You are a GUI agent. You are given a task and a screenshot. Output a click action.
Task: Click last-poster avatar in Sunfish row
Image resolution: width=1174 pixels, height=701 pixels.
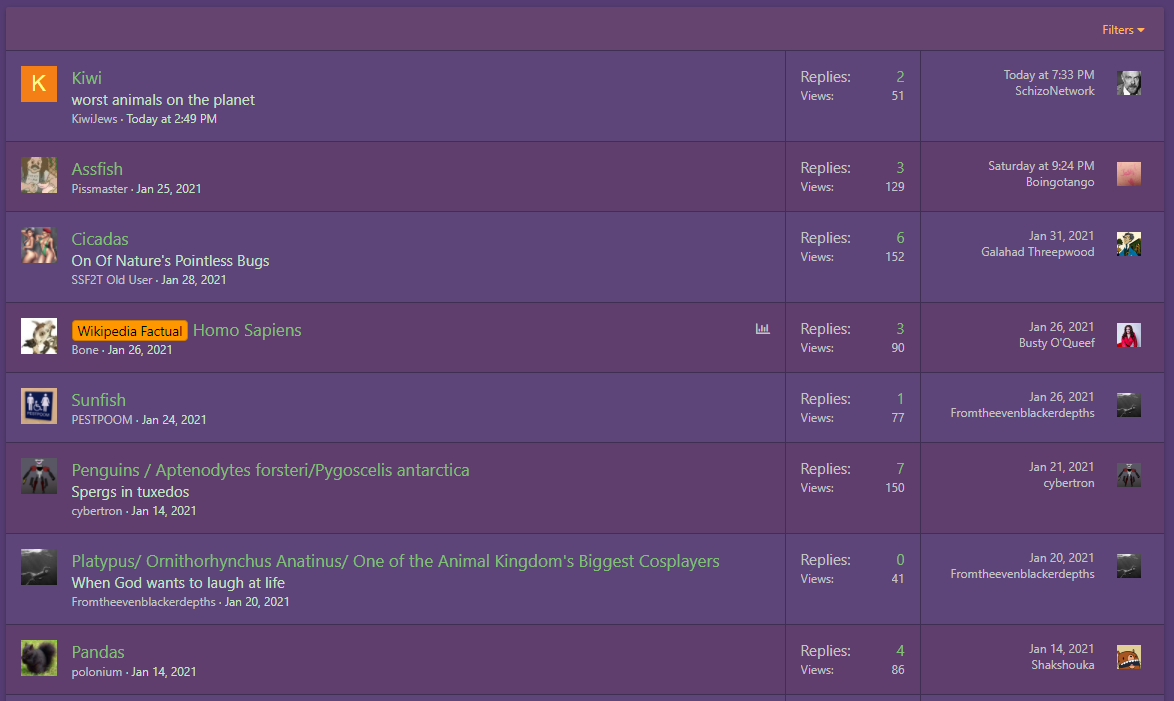[x=1129, y=405]
